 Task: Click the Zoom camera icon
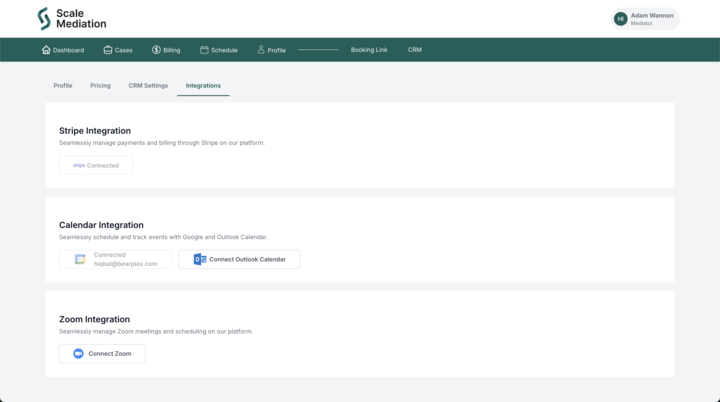point(78,353)
